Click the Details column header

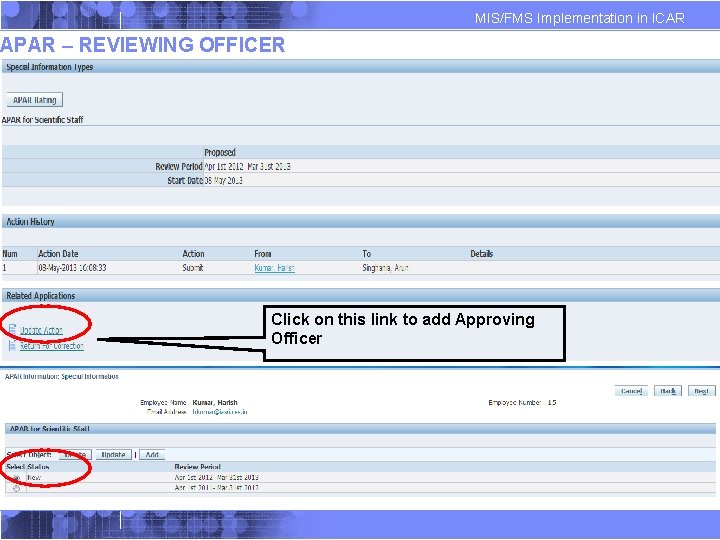[481, 253]
